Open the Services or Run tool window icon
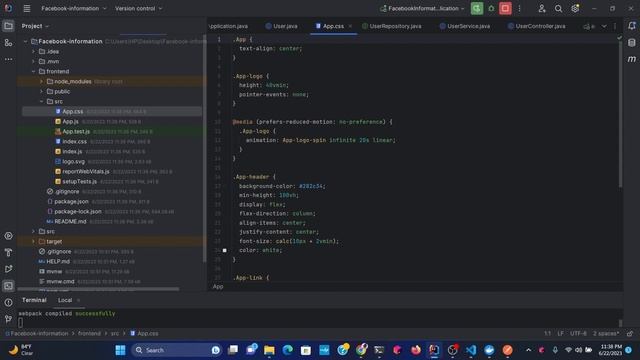 point(8,236)
